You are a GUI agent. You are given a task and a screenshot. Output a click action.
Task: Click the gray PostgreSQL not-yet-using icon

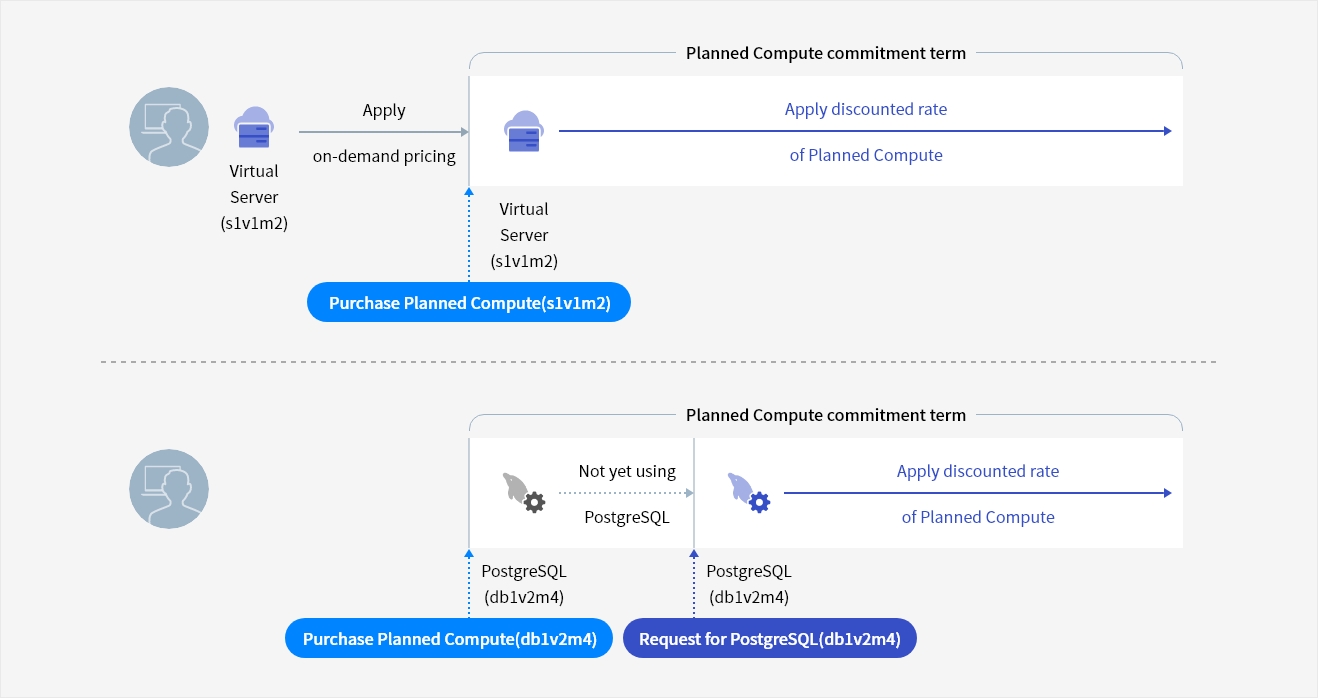[x=522, y=492]
